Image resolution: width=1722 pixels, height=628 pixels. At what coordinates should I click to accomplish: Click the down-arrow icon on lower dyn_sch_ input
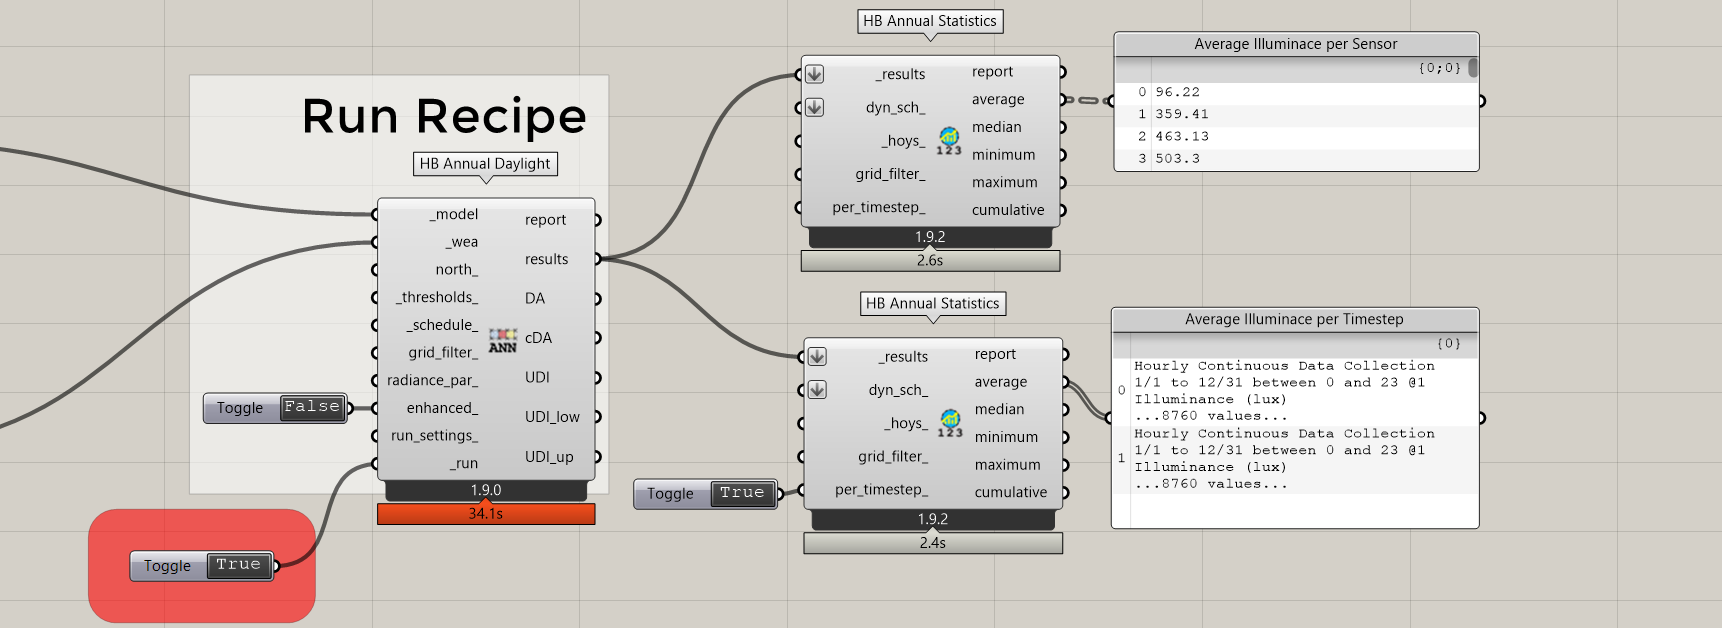pyautogui.click(x=817, y=389)
